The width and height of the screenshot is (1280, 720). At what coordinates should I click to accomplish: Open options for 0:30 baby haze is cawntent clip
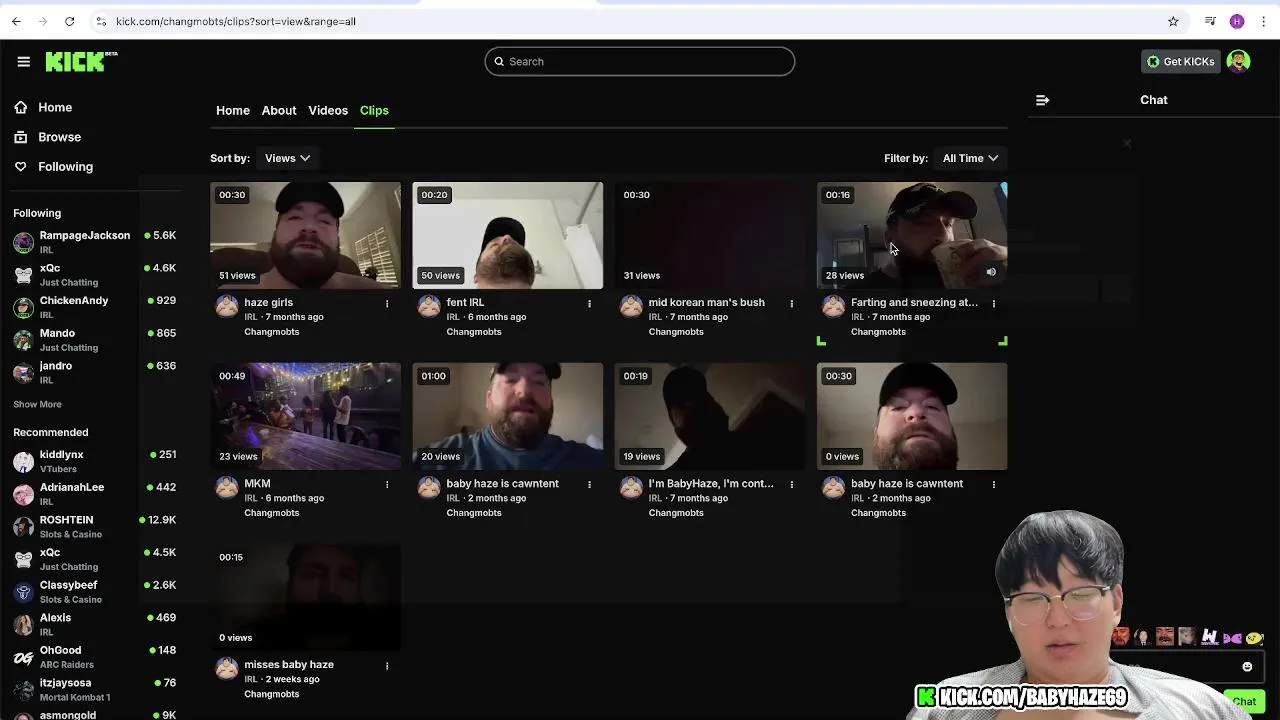(x=993, y=484)
